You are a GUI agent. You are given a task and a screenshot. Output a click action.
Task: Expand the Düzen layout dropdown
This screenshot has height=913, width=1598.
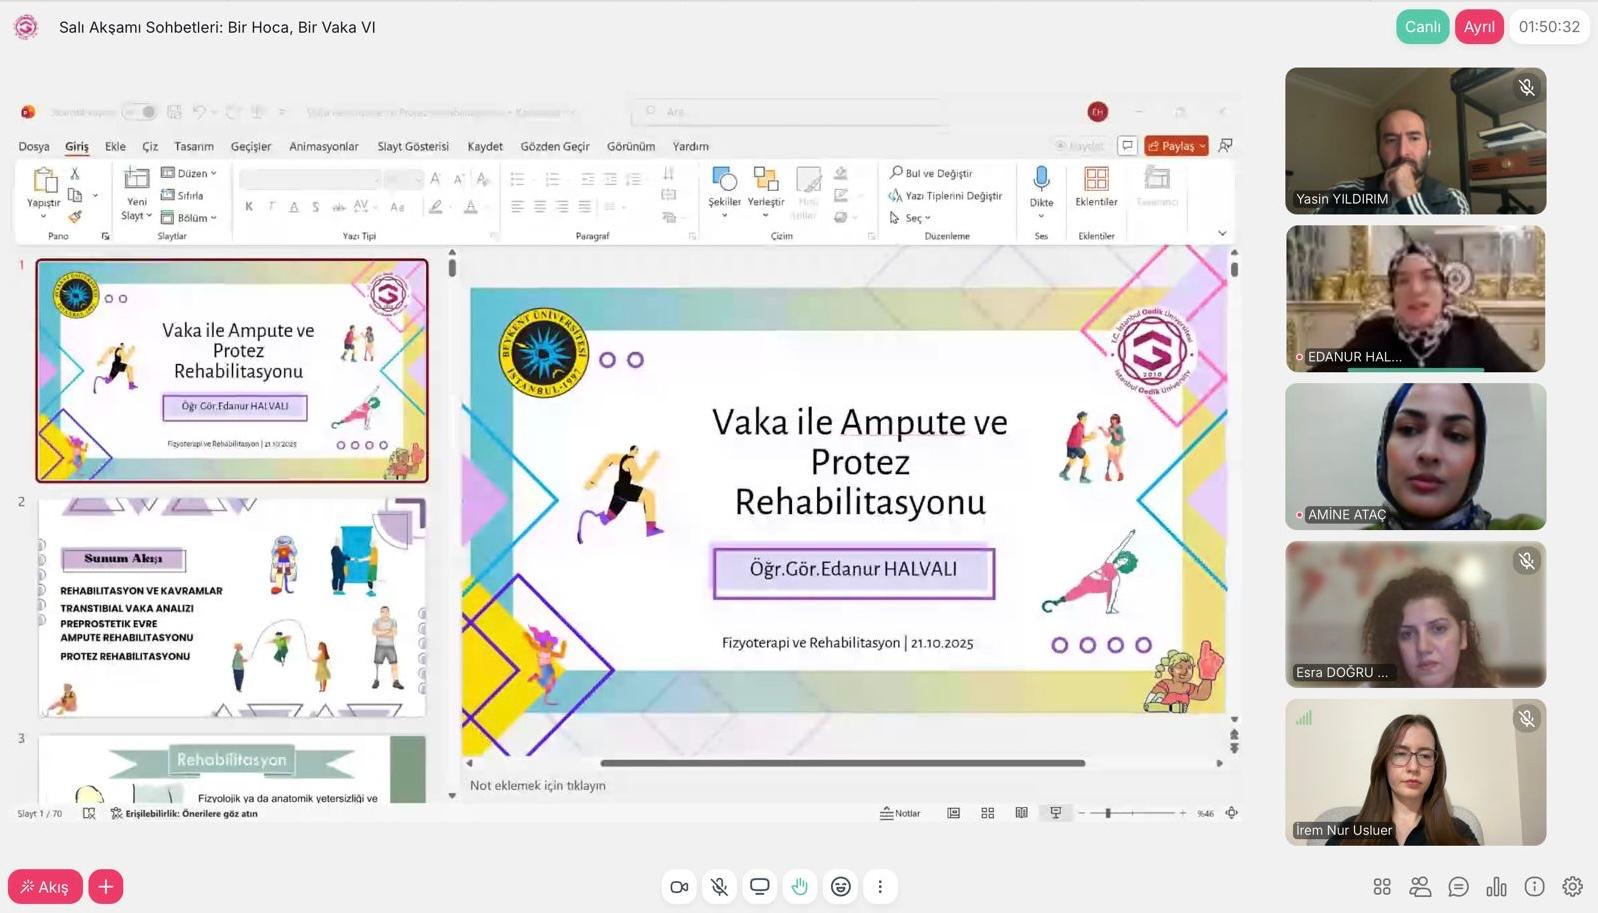190,173
